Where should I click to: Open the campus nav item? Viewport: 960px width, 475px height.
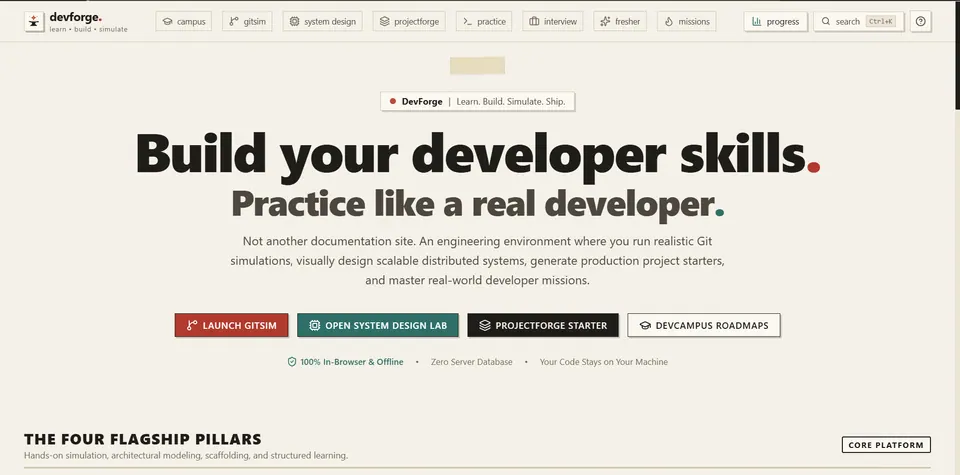pos(184,21)
